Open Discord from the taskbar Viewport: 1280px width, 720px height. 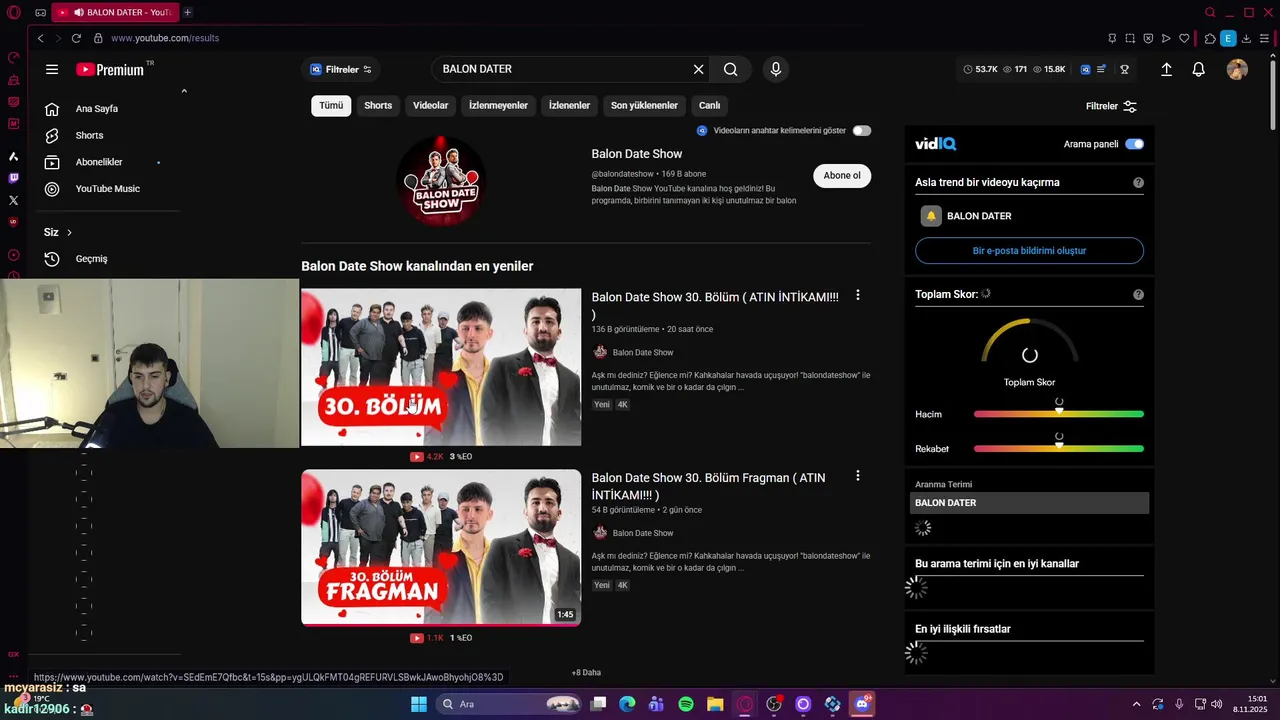[x=862, y=704]
